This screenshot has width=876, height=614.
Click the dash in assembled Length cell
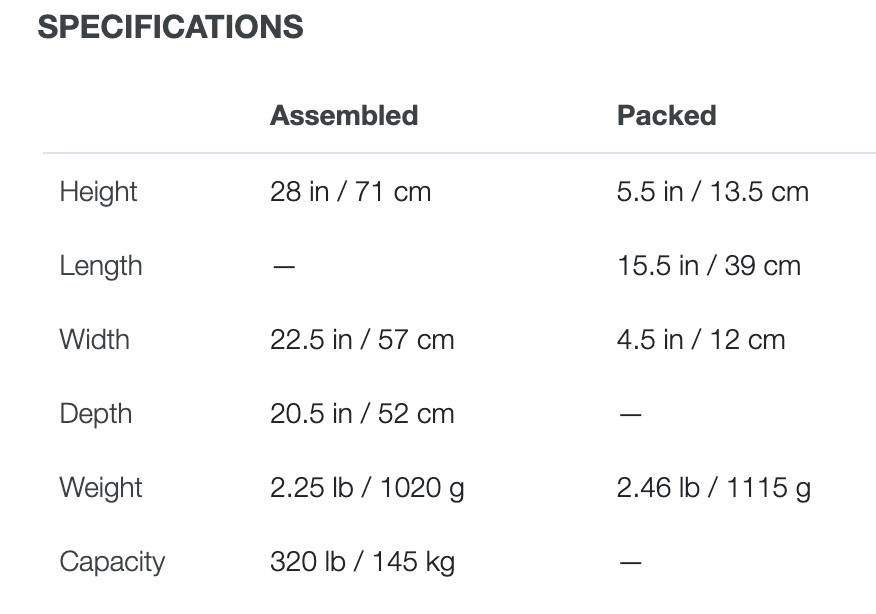[x=284, y=266]
